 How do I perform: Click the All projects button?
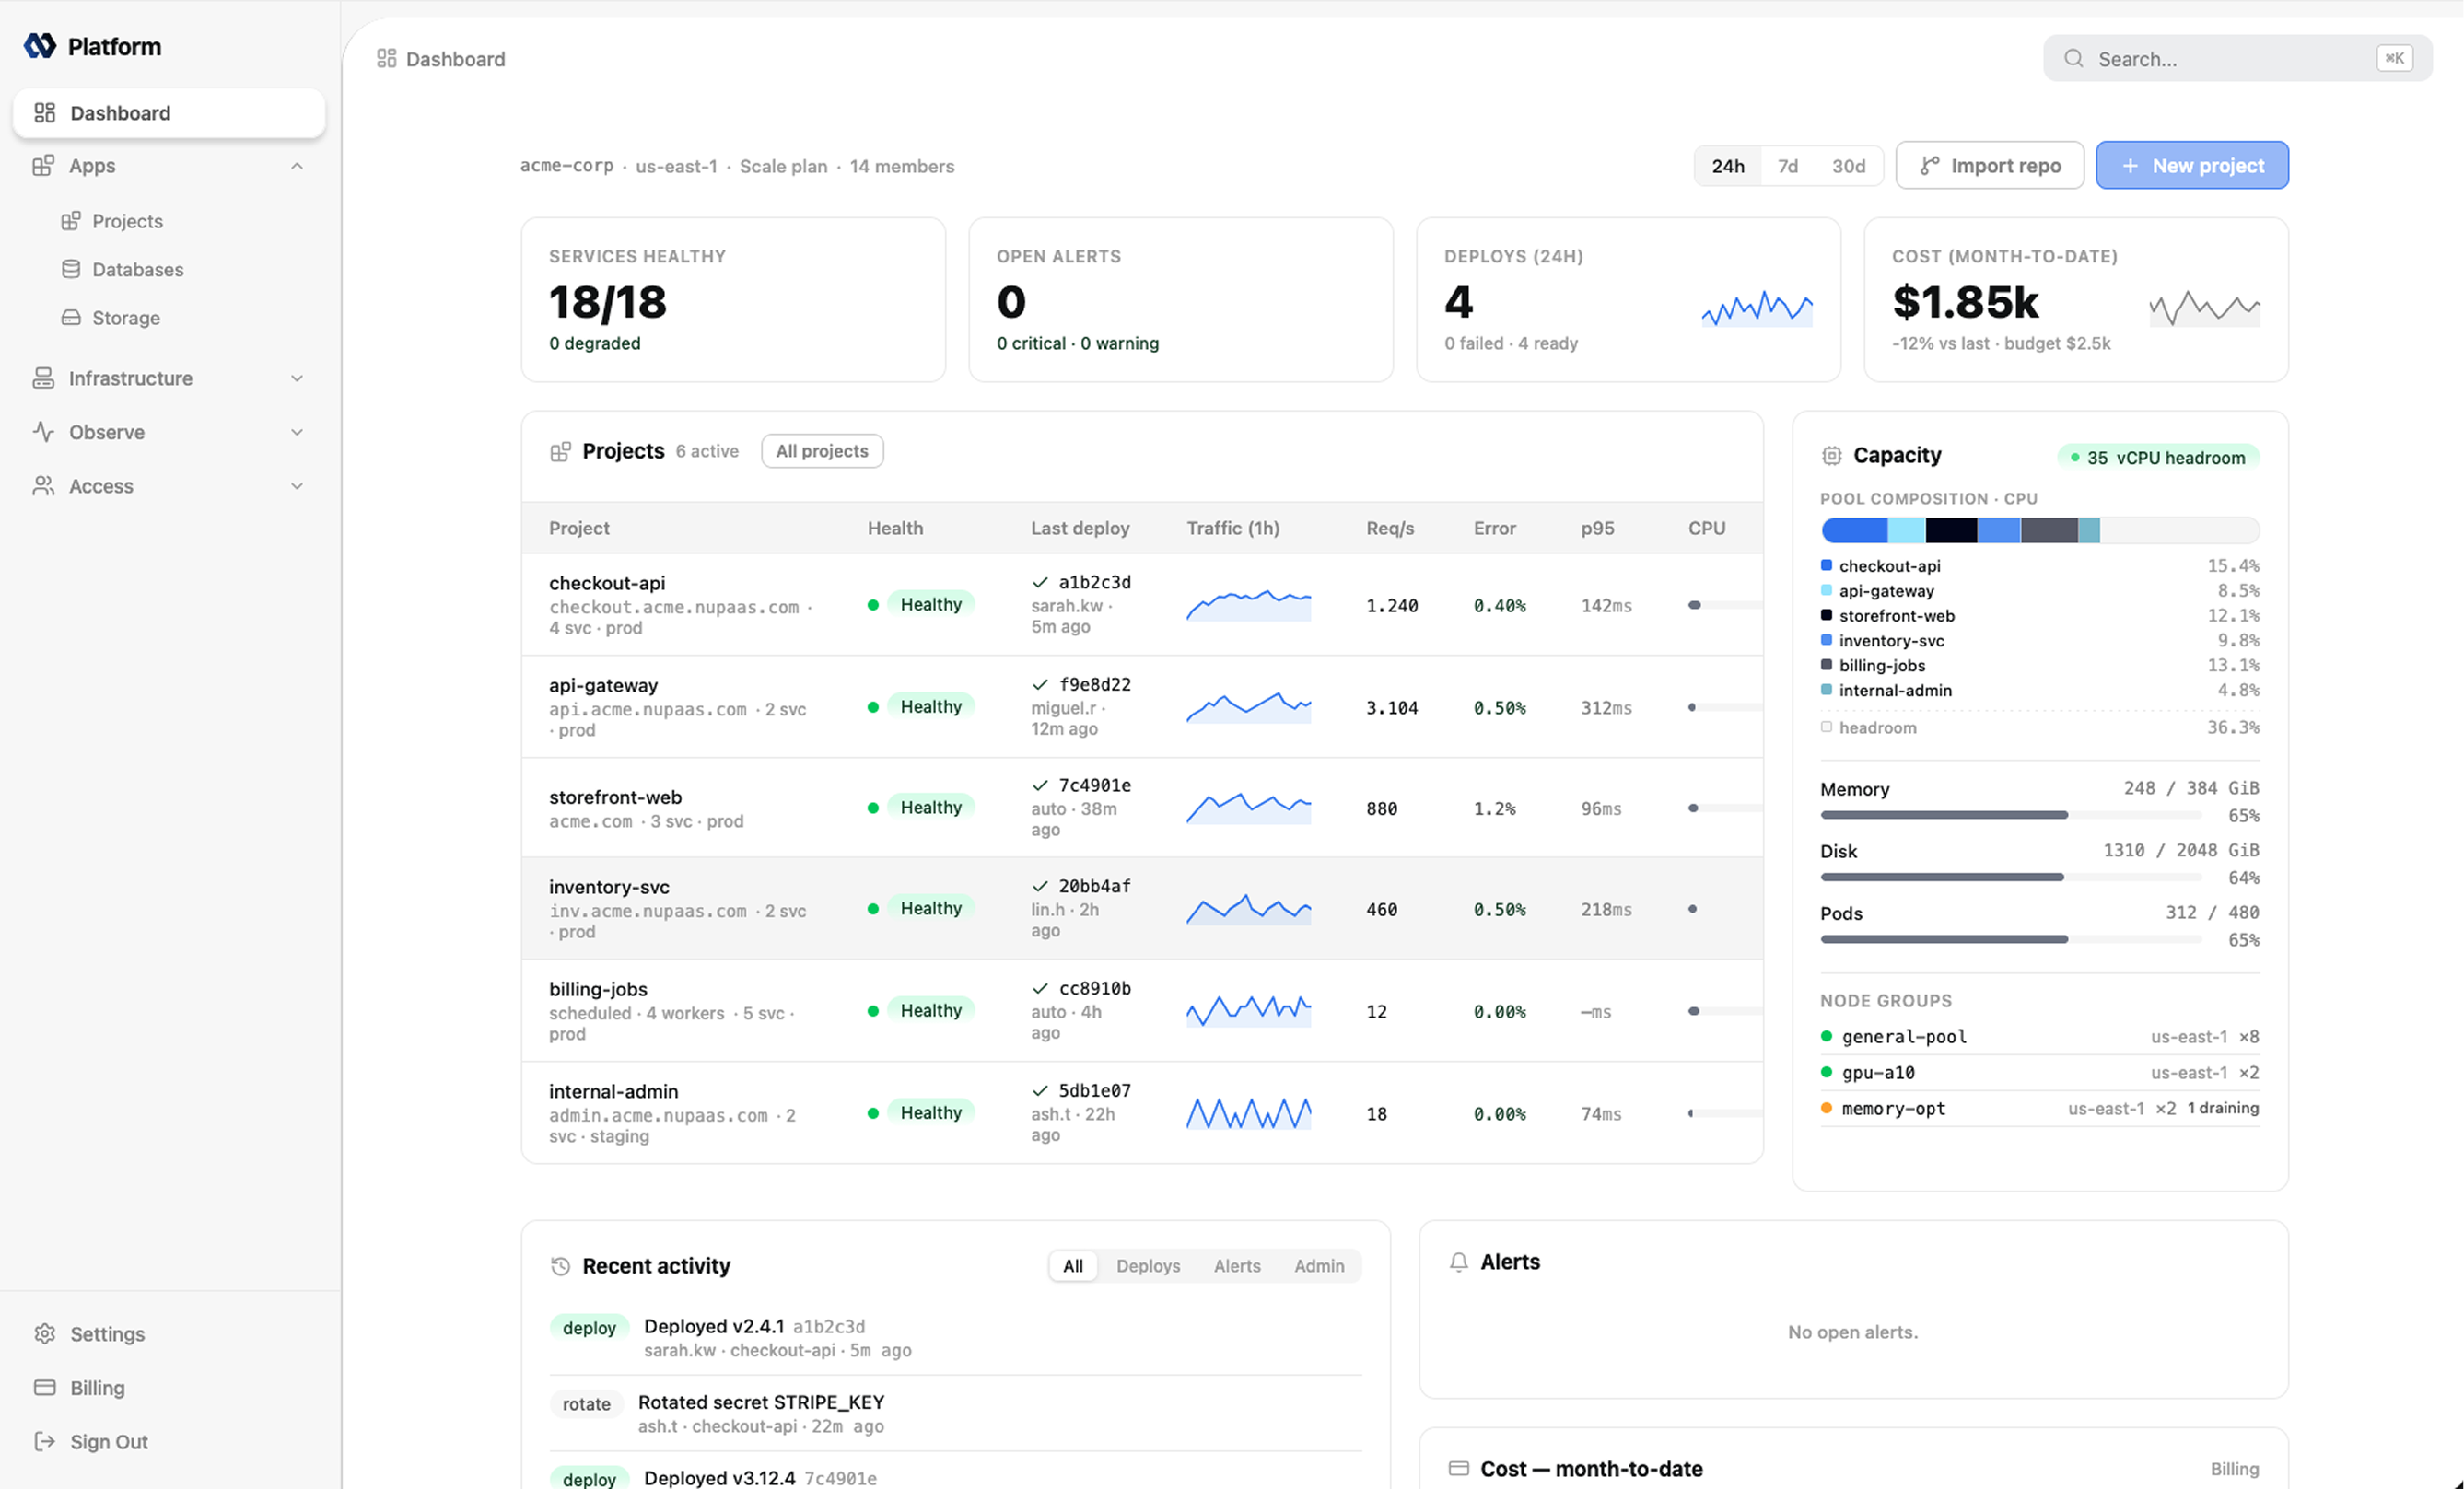point(822,451)
